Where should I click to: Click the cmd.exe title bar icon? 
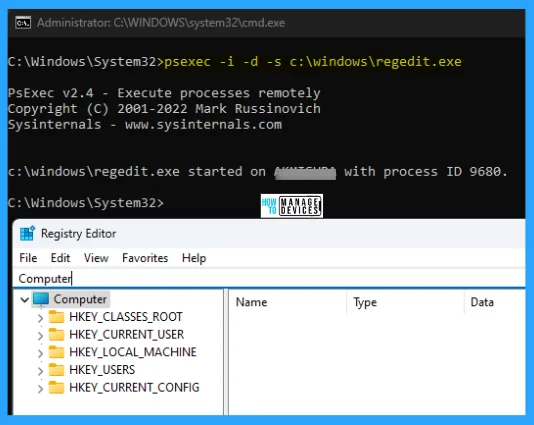pos(23,23)
